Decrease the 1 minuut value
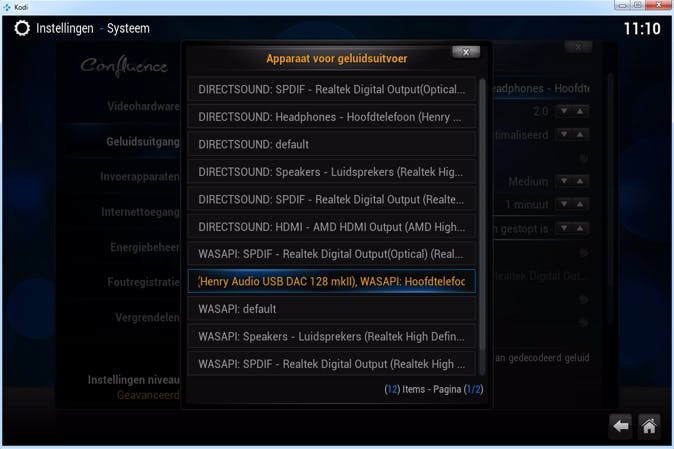Viewport: 674px width, 449px height. point(564,204)
